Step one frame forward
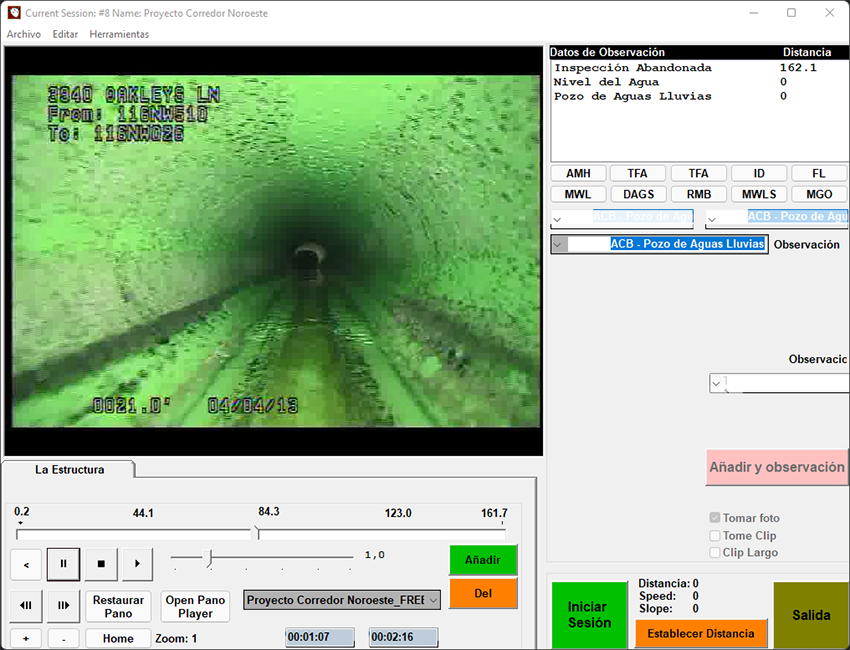 tap(63, 606)
